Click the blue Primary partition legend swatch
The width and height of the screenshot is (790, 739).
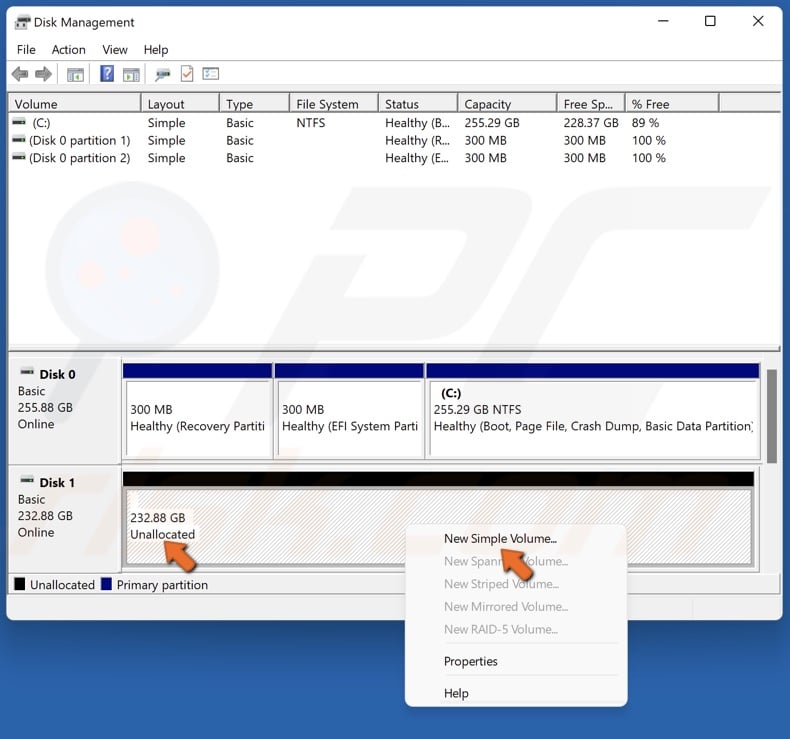click(106, 584)
